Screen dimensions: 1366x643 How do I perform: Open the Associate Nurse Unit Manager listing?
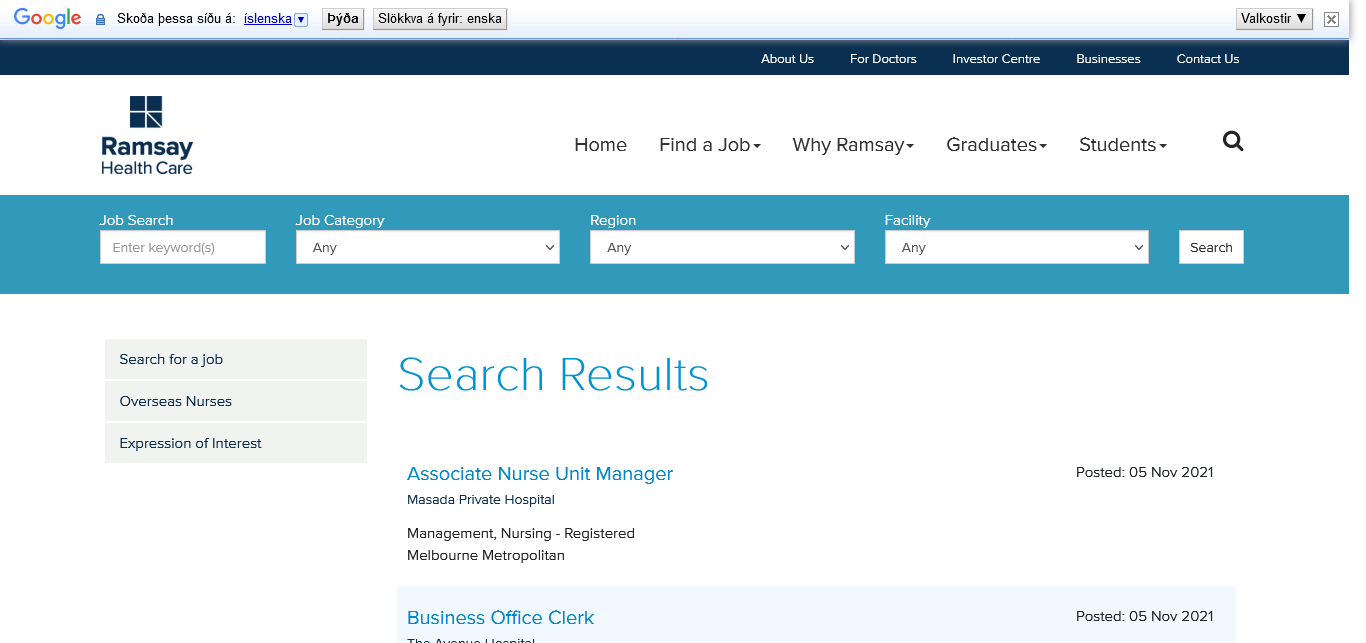(x=539, y=474)
